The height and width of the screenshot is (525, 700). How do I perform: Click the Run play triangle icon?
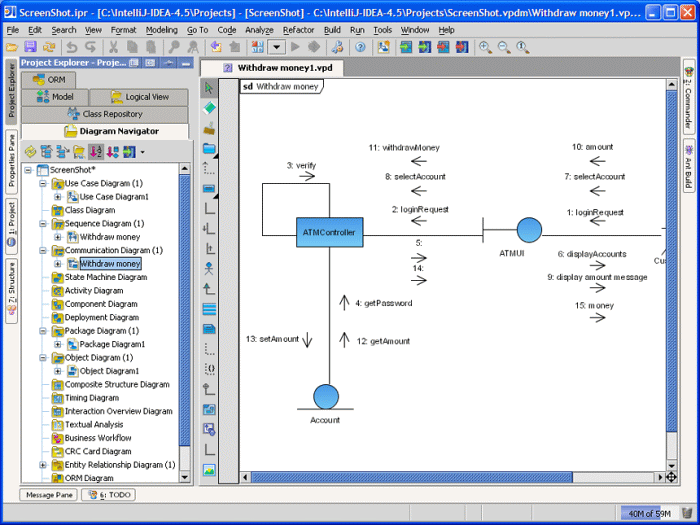(295, 46)
